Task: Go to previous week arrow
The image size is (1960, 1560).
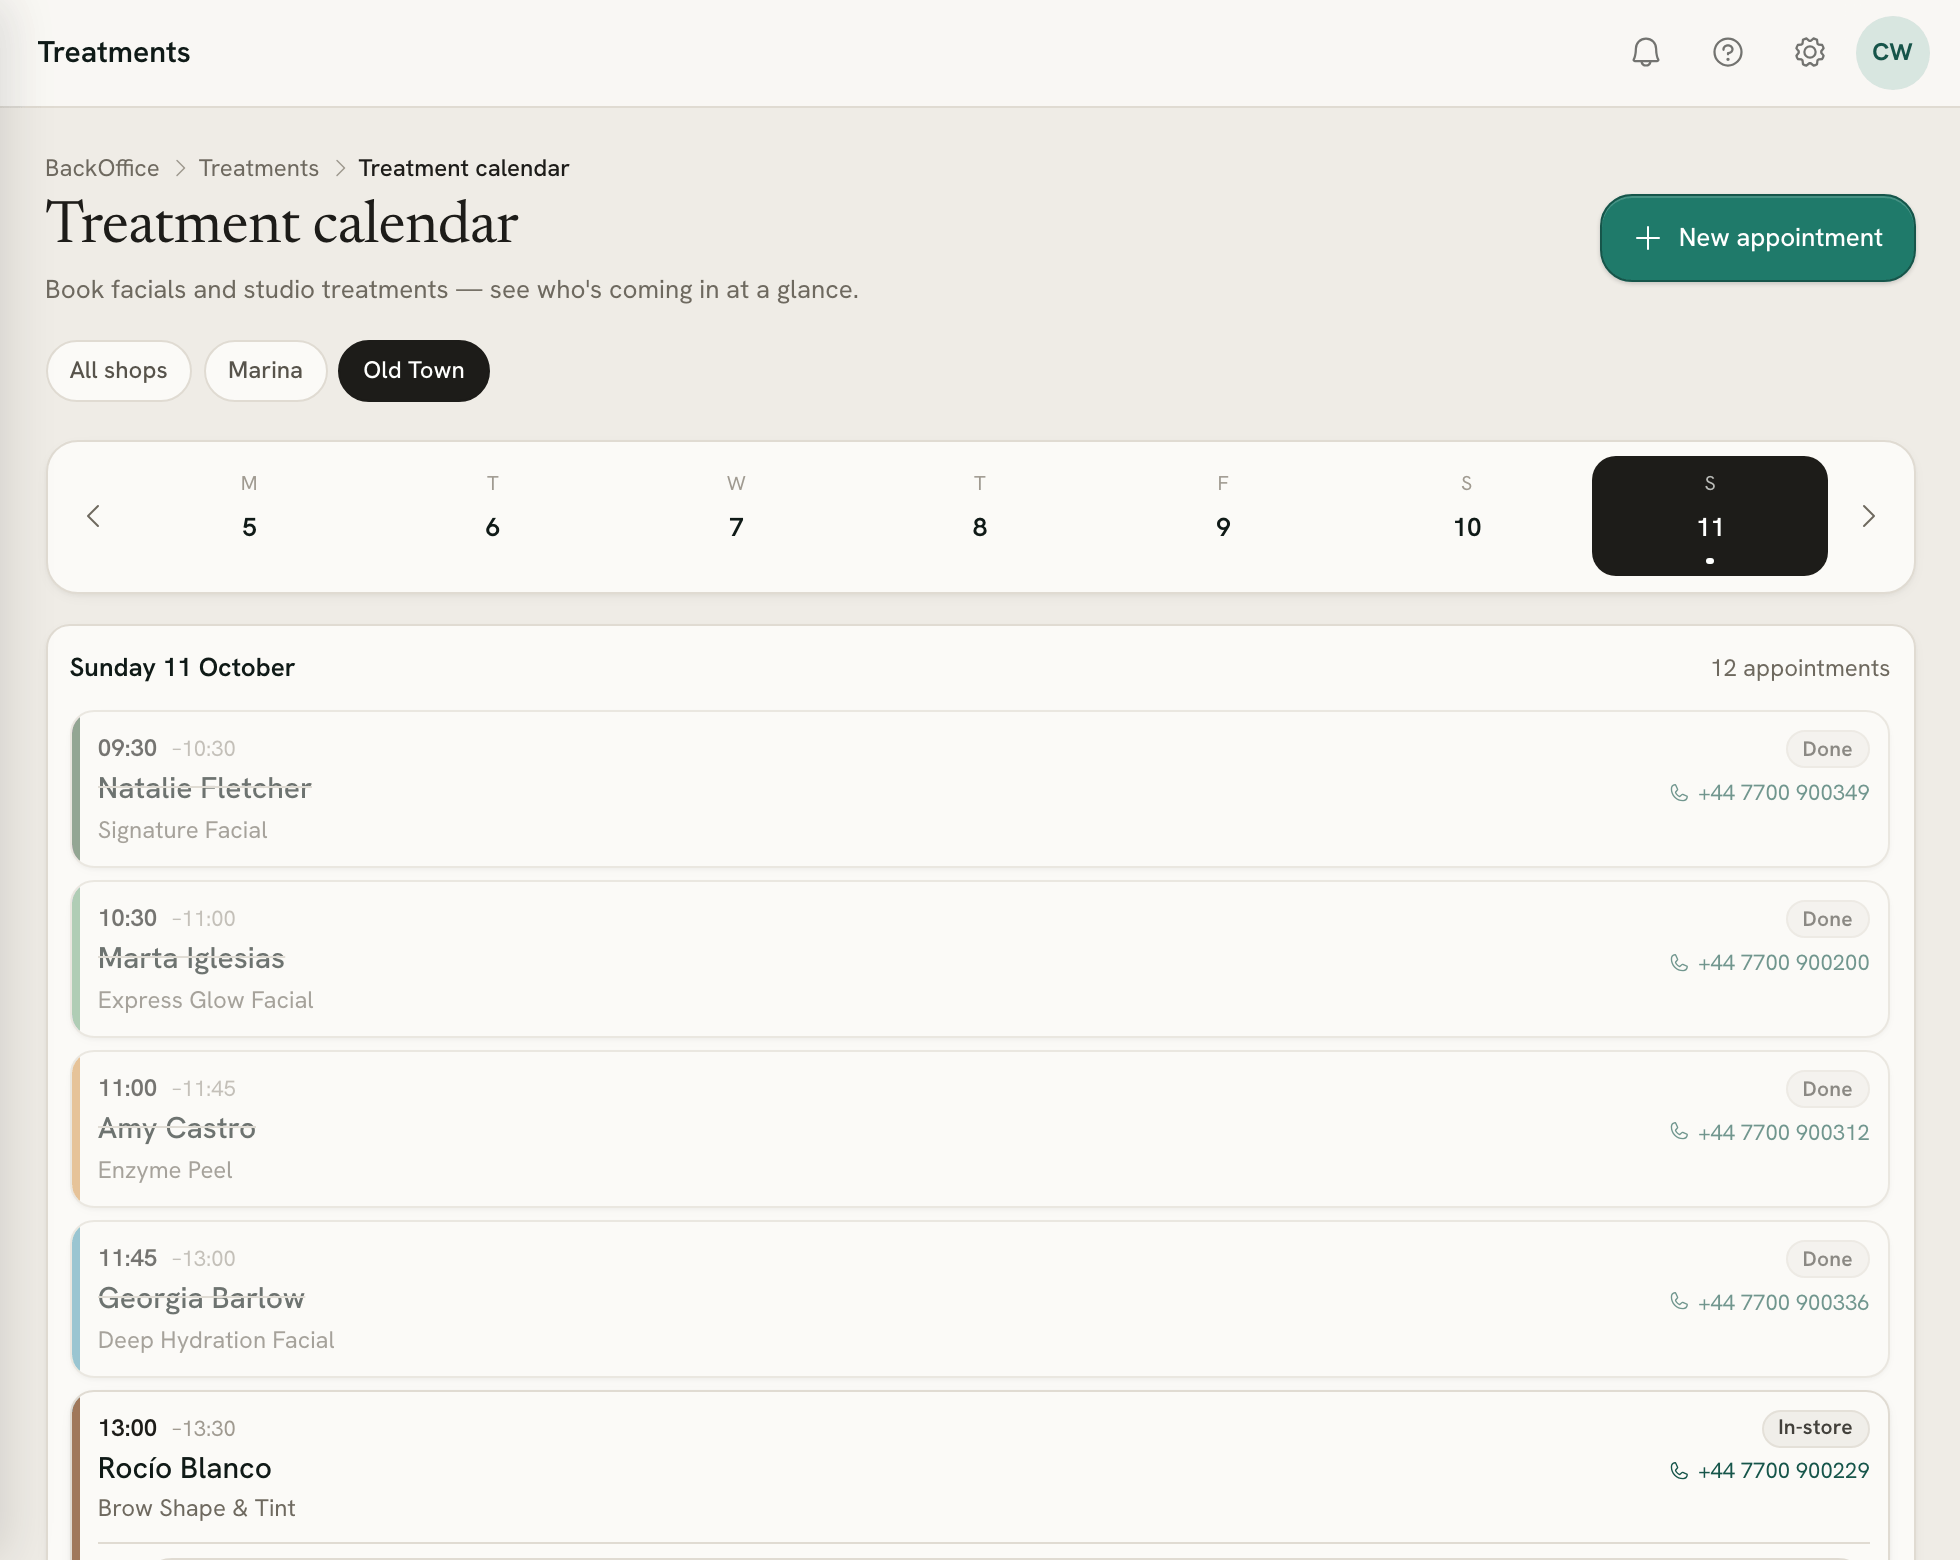Action: click(94, 516)
